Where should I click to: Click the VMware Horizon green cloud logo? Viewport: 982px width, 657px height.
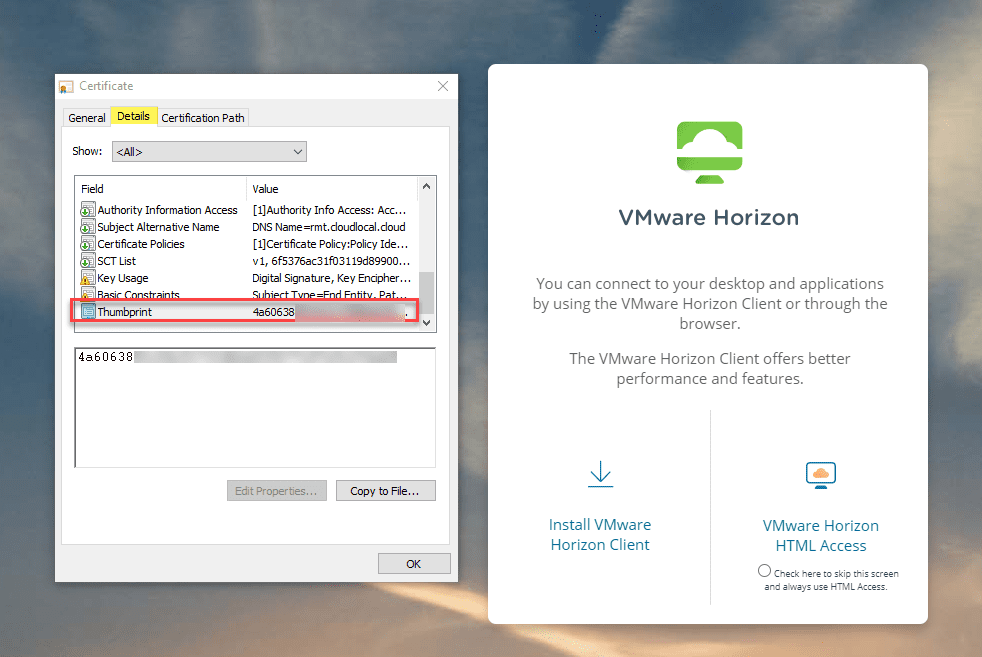[709, 152]
